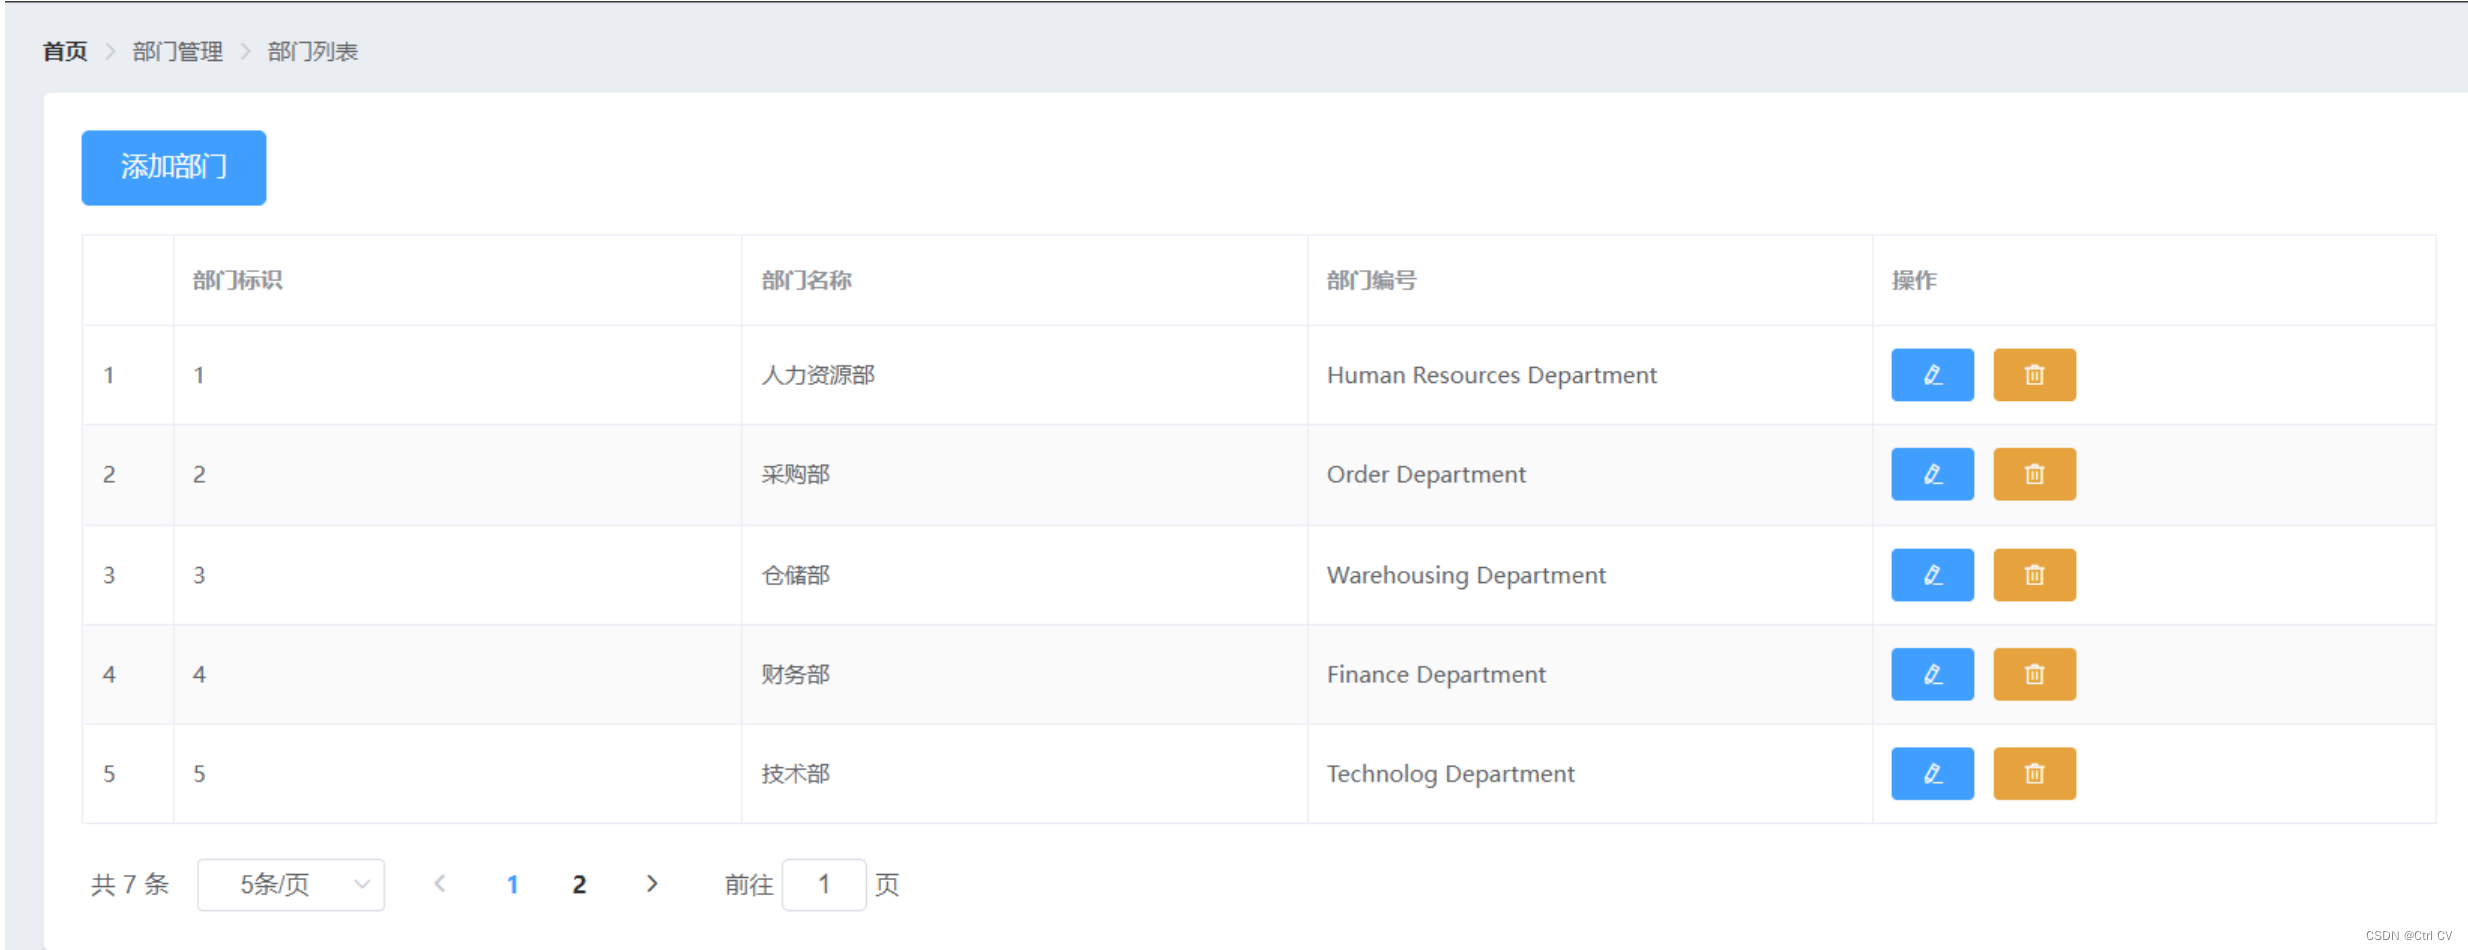Open 首页 breadcrumb link
Image resolution: width=2468 pixels, height=950 pixels.
[65, 51]
